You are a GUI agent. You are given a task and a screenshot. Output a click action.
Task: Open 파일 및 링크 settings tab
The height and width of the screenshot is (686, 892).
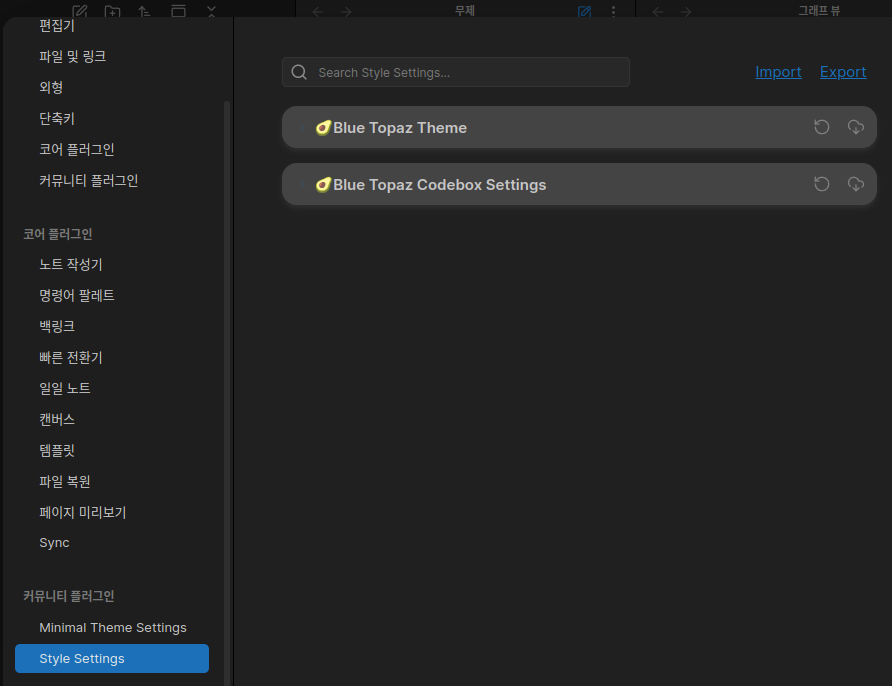112,56
